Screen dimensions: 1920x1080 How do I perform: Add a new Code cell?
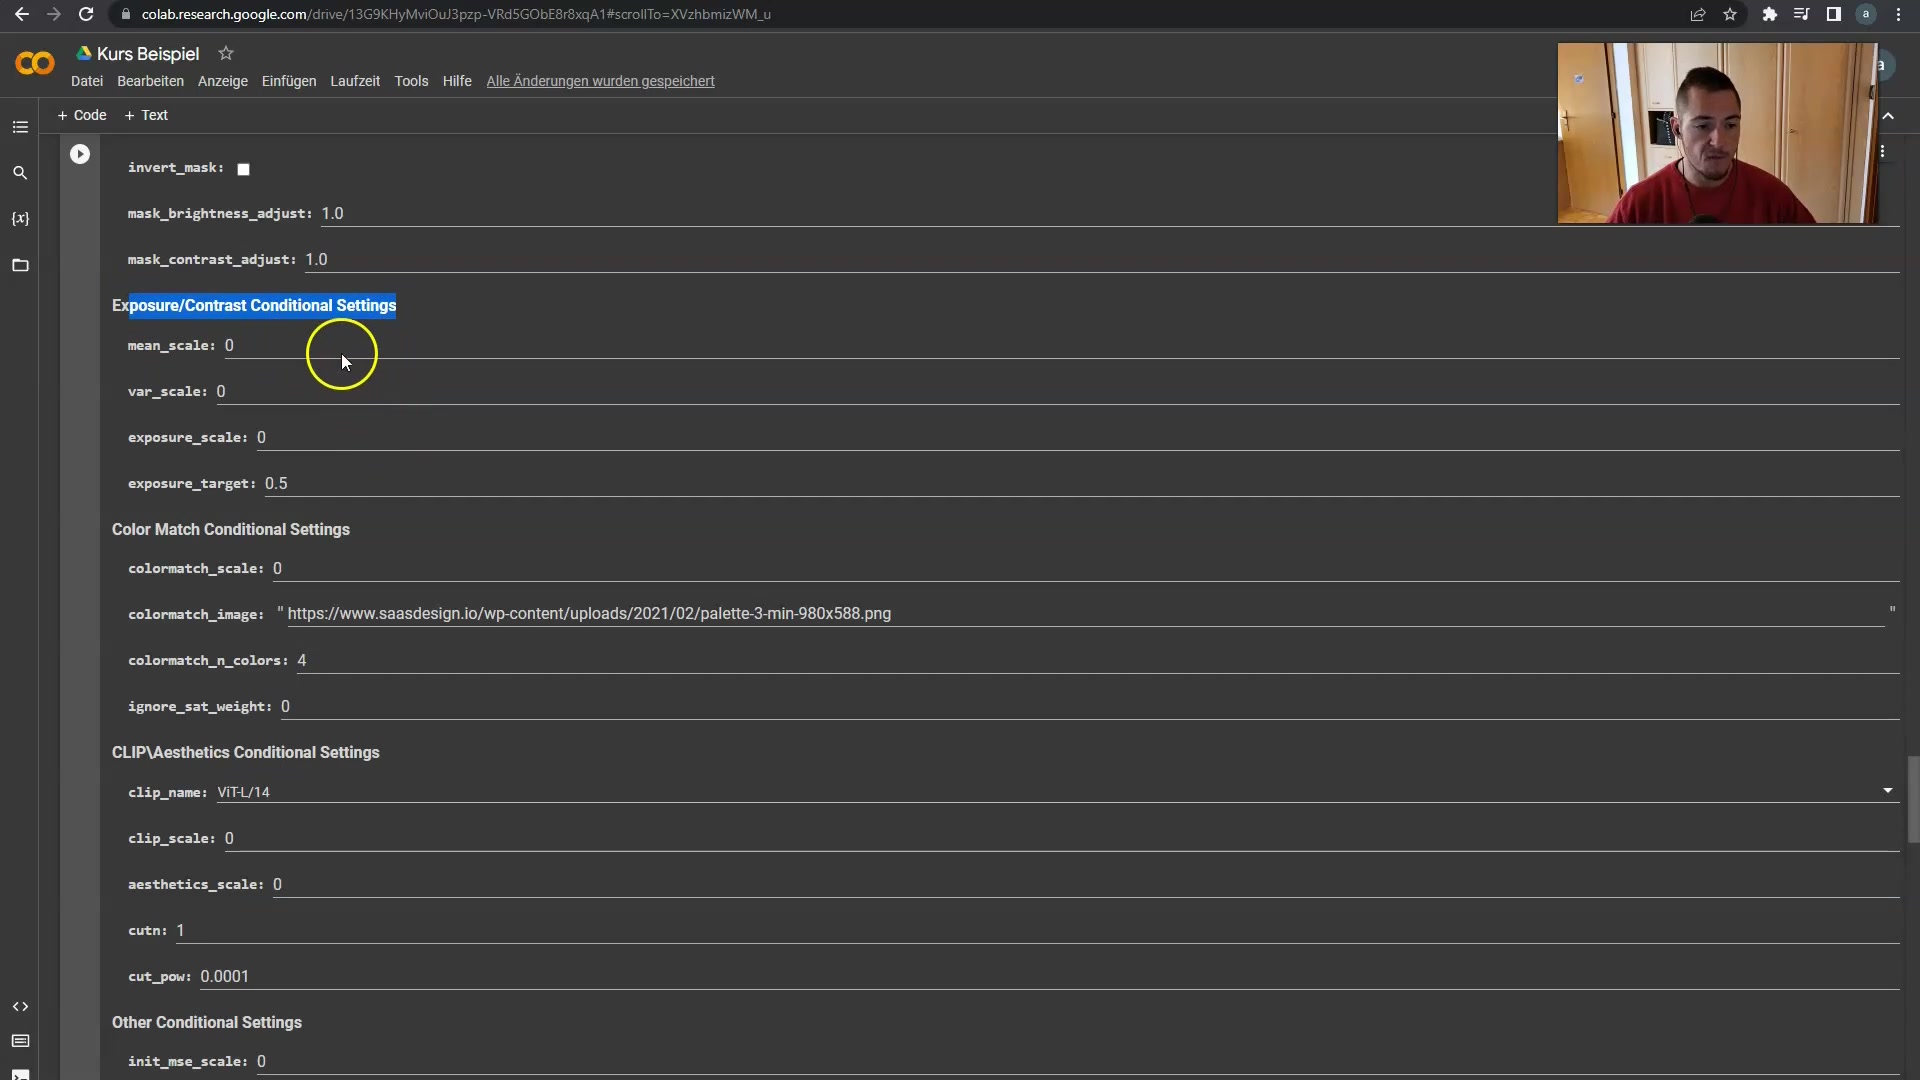pyautogui.click(x=82, y=115)
